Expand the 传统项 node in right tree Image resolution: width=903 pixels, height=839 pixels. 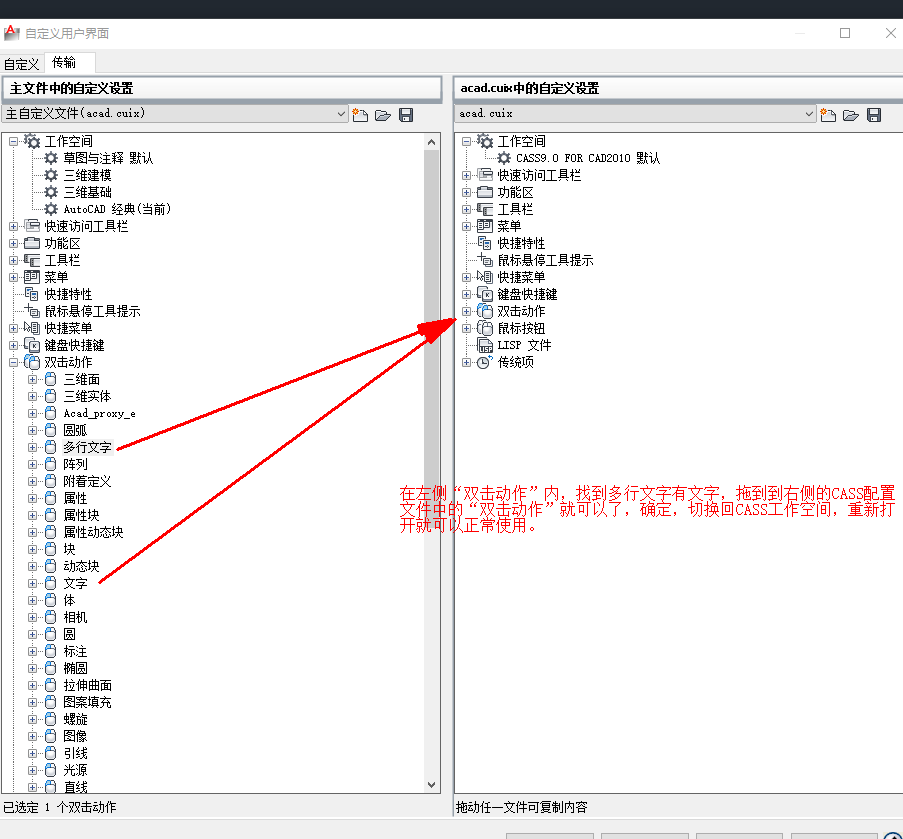(x=466, y=362)
